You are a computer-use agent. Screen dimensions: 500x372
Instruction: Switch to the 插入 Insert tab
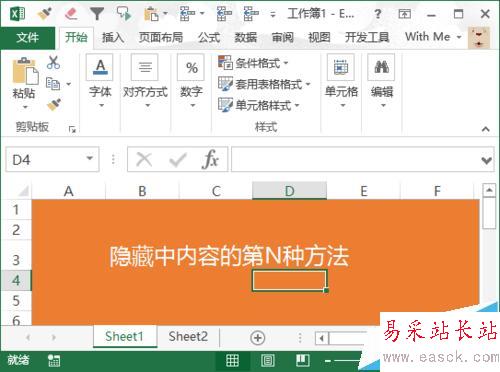coord(113,37)
